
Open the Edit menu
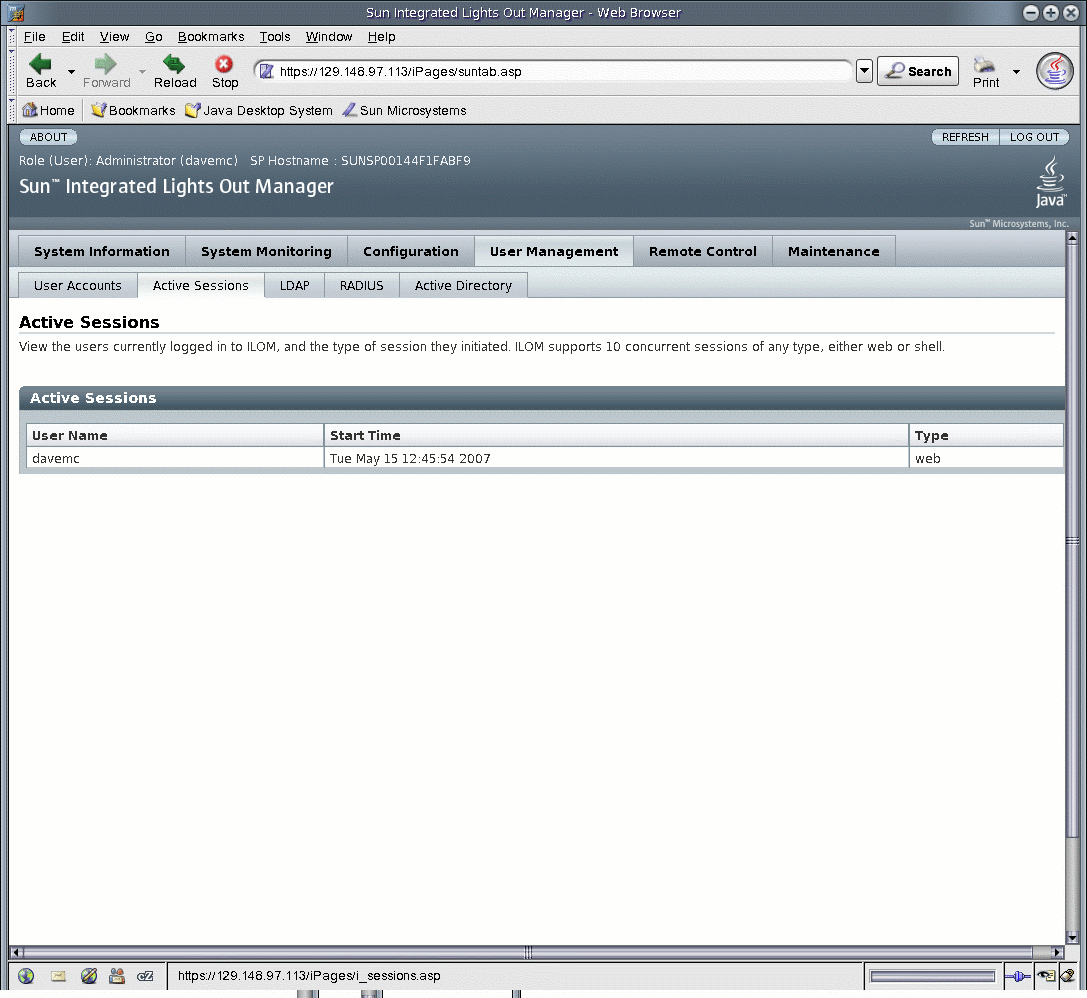[73, 37]
